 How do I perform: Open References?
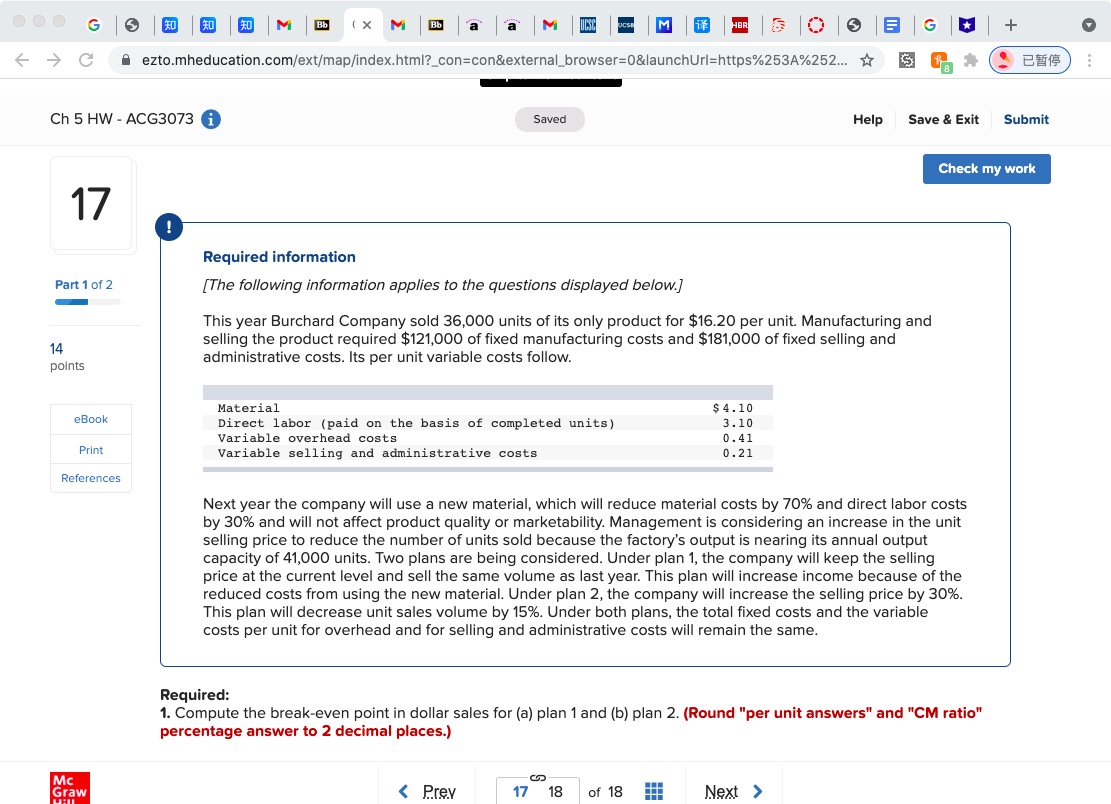pos(91,478)
